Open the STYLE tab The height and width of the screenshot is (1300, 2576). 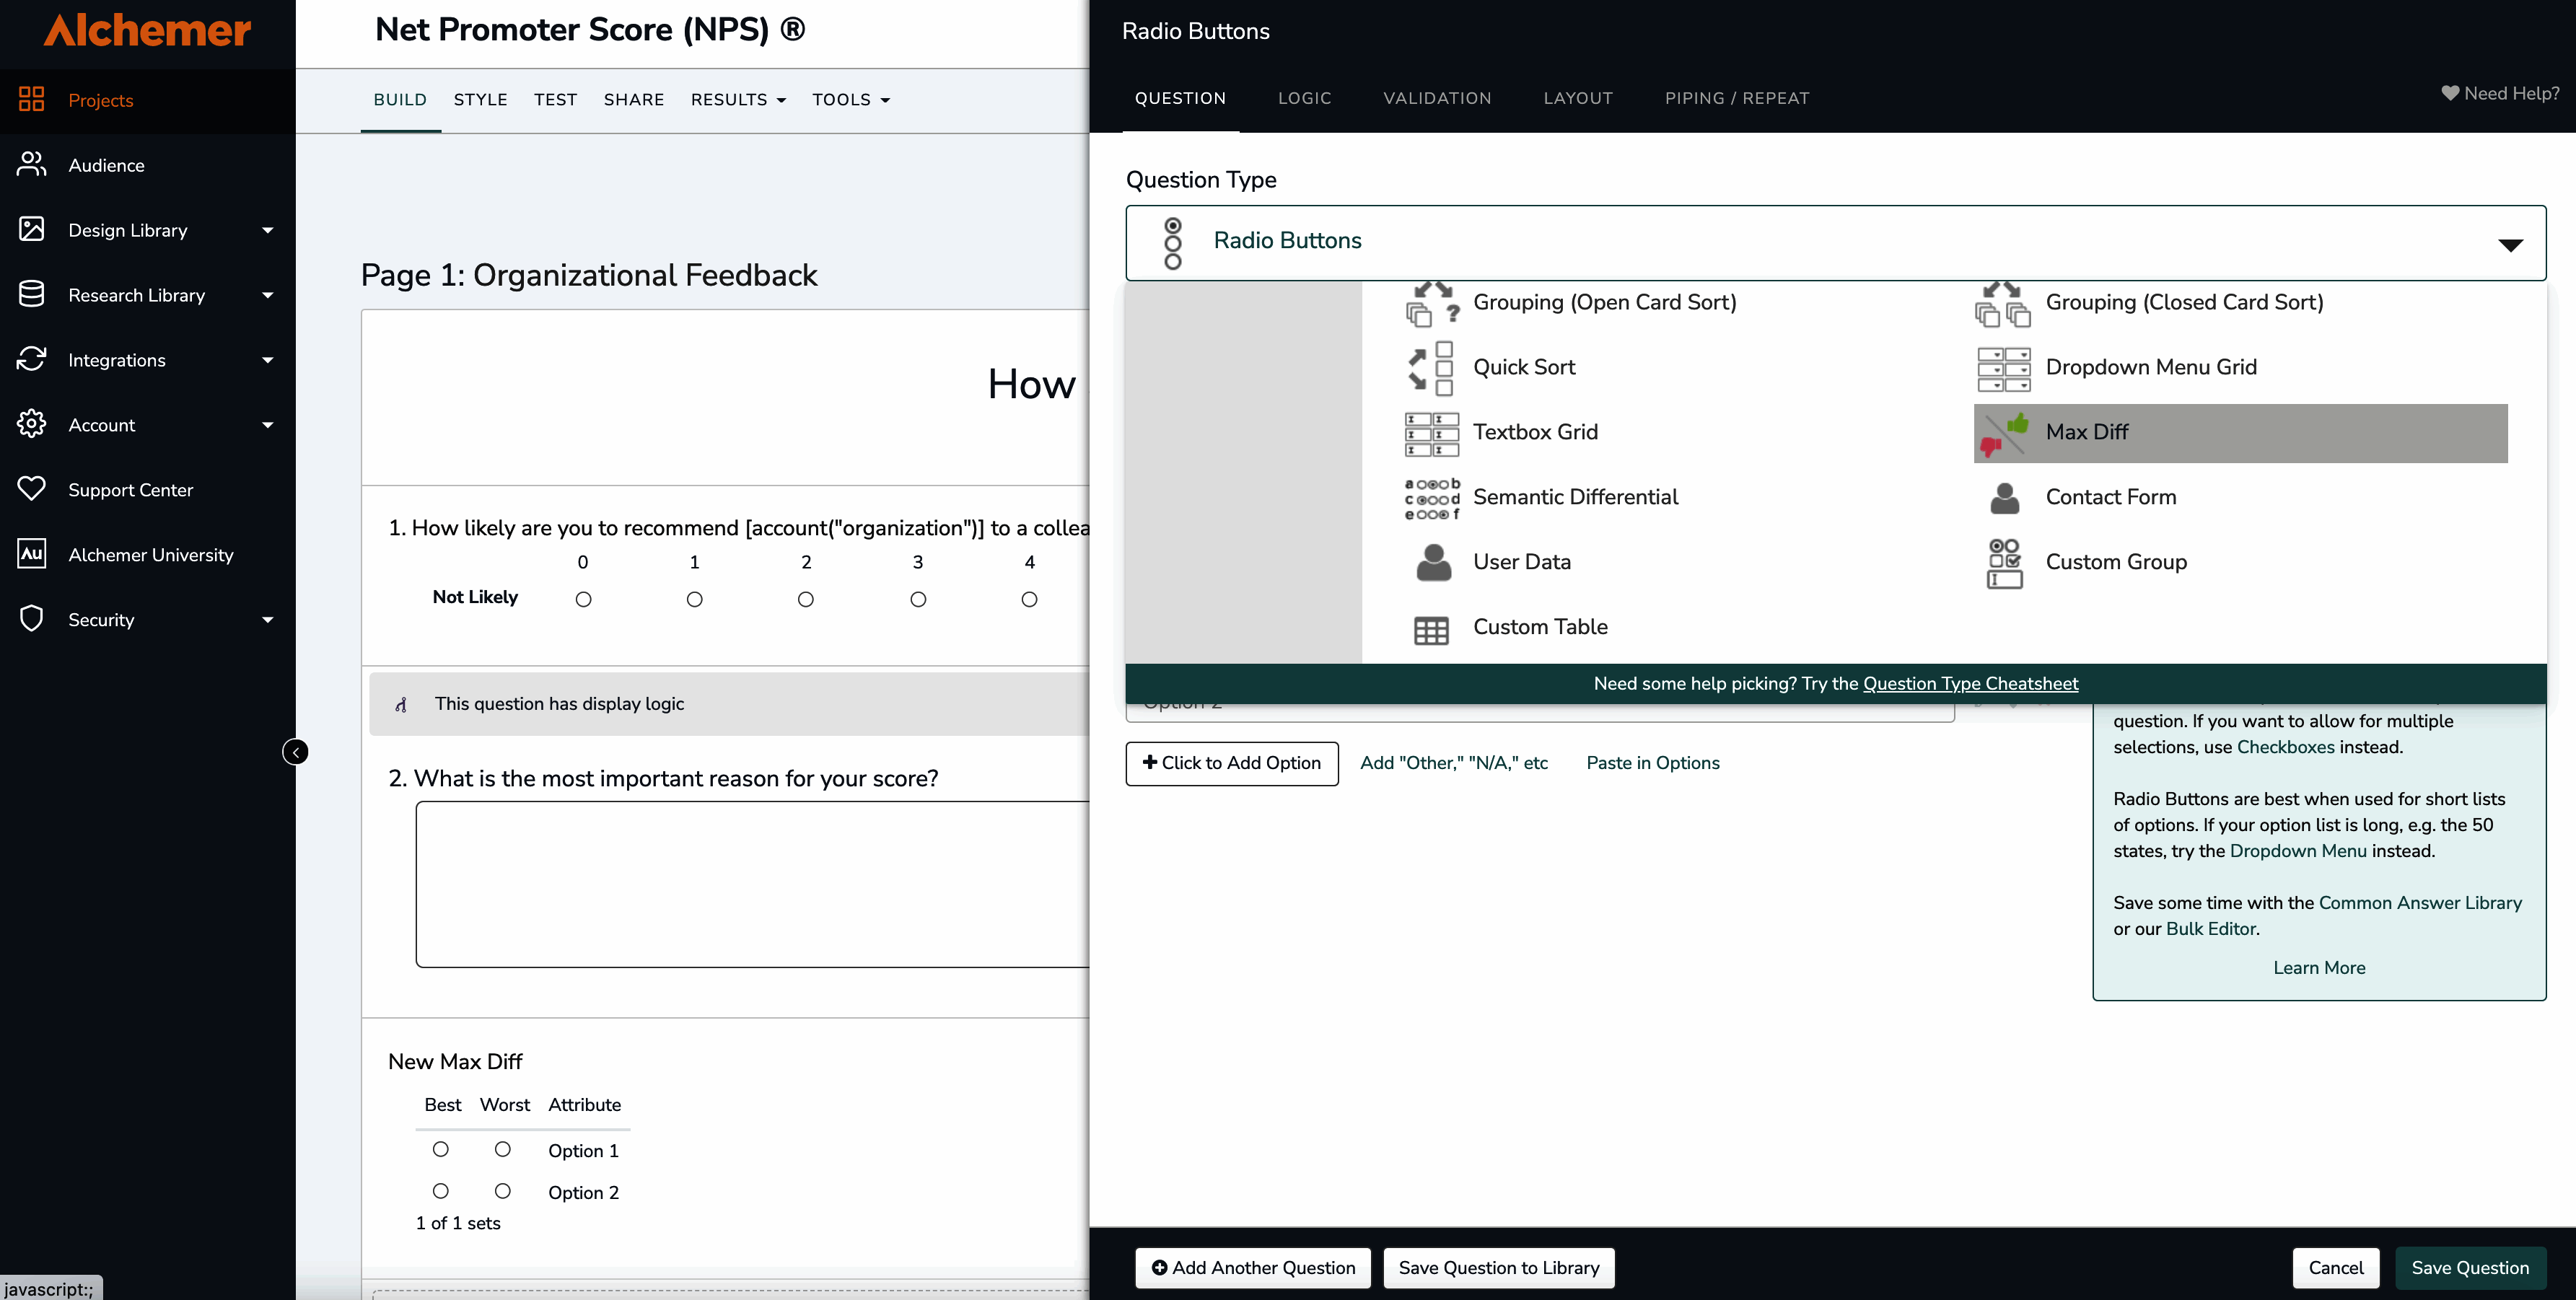(480, 100)
